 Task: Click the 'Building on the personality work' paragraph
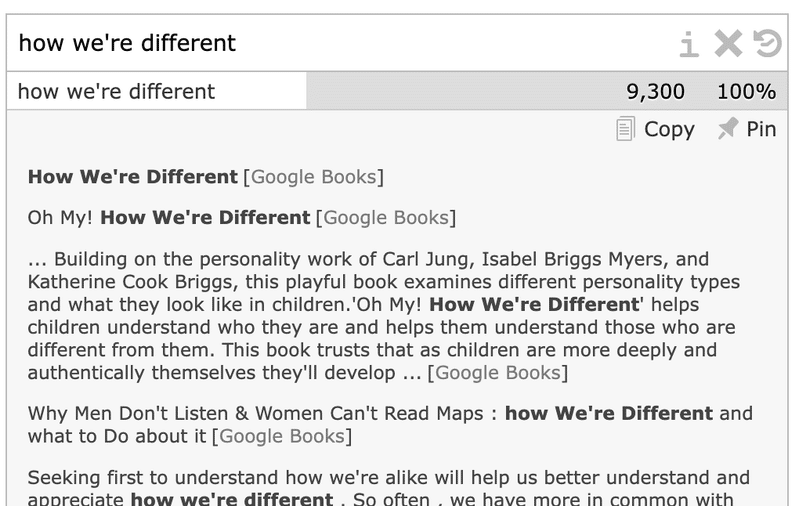click(385, 316)
